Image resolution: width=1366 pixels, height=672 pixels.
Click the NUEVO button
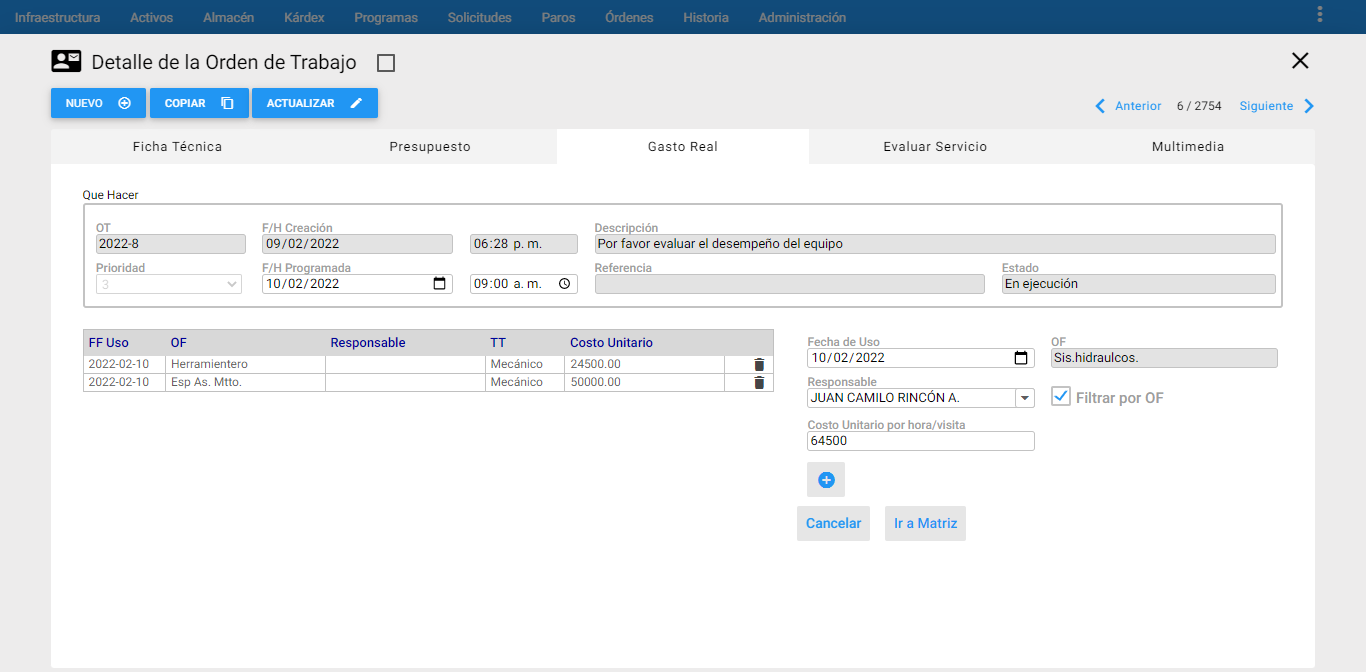(x=98, y=103)
